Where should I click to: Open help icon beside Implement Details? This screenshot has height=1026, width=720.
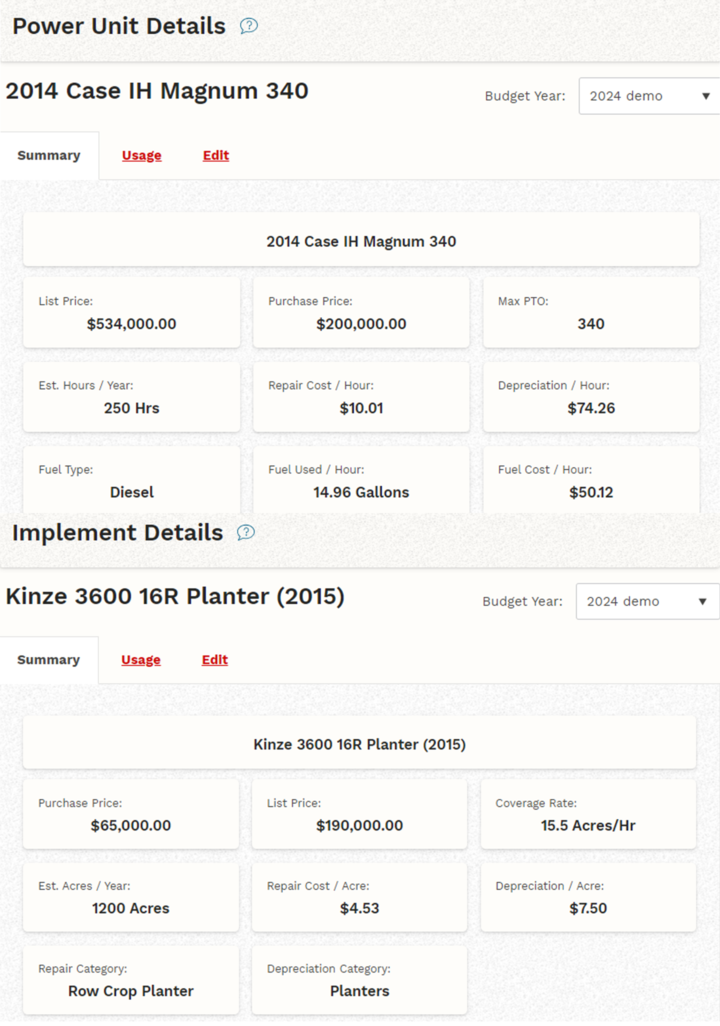pyautogui.click(x=245, y=533)
